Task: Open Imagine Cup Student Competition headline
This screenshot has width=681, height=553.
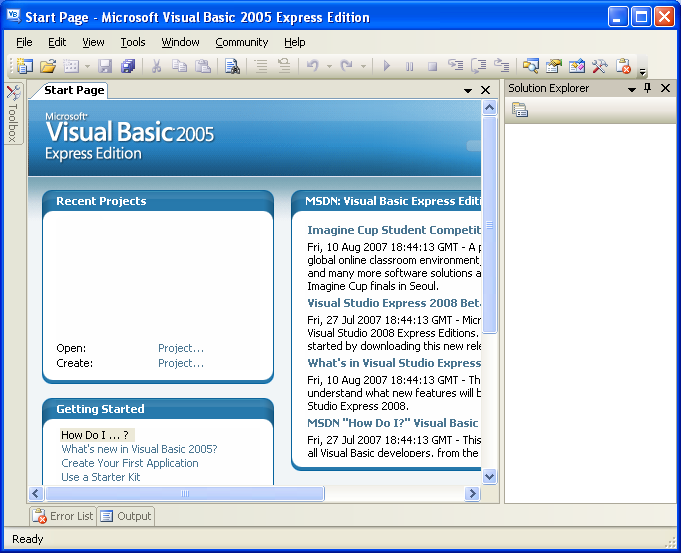Action: [394, 230]
